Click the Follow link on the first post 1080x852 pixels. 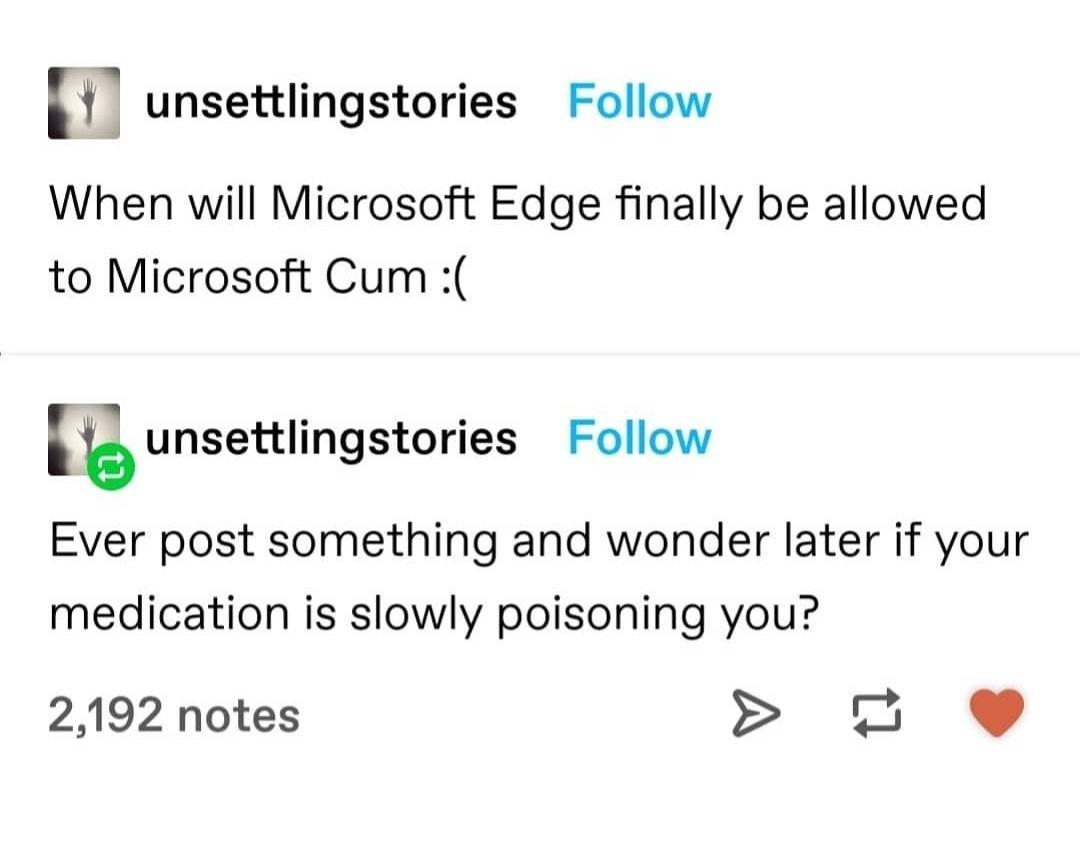click(x=639, y=100)
